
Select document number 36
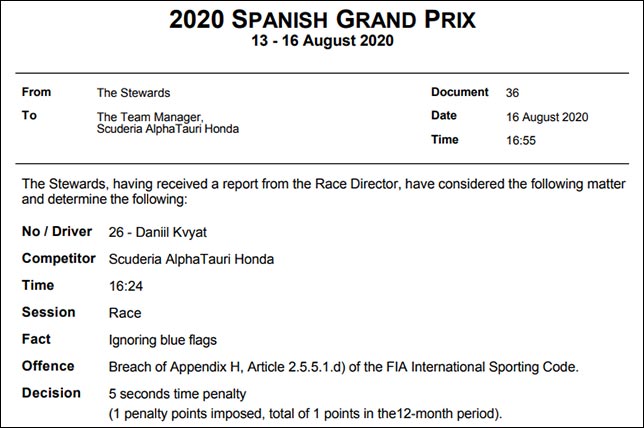(513, 92)
